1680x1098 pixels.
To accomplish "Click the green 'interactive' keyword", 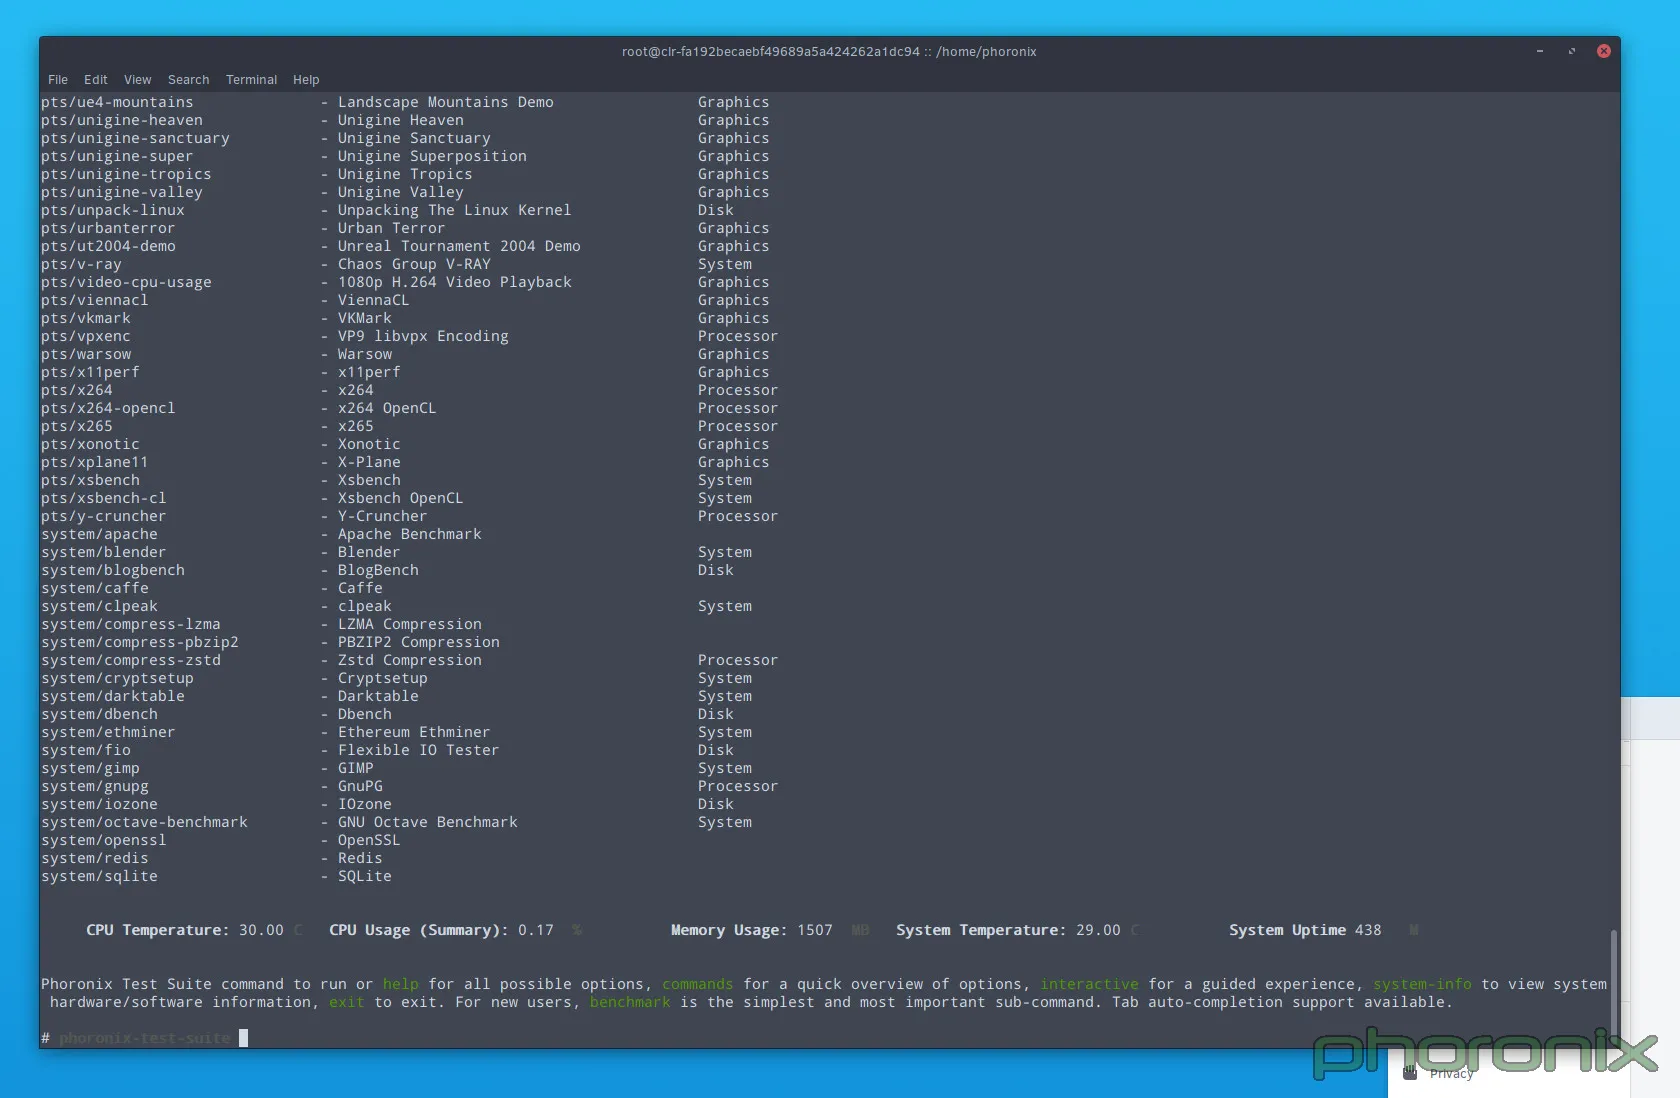I will coord(1089,984).
